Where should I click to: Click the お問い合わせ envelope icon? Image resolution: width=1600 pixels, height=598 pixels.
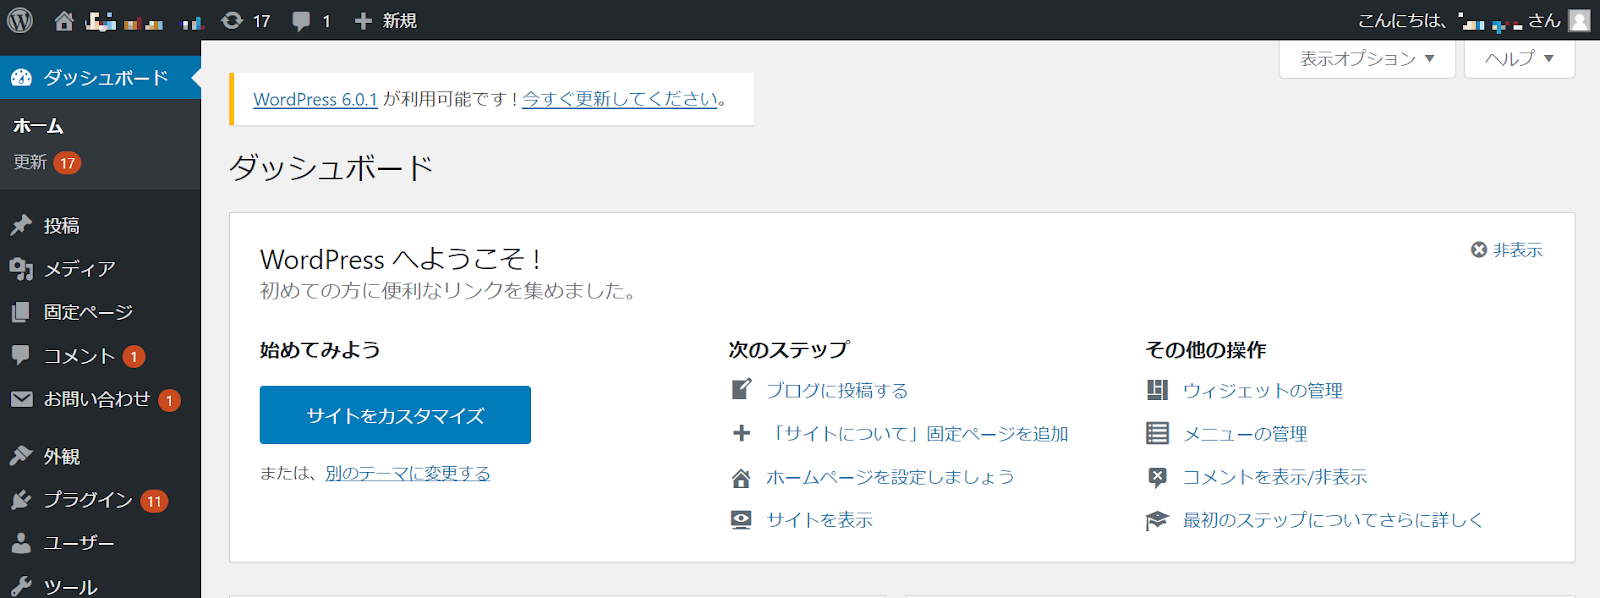pyautogui.click(x=21, y=399)
